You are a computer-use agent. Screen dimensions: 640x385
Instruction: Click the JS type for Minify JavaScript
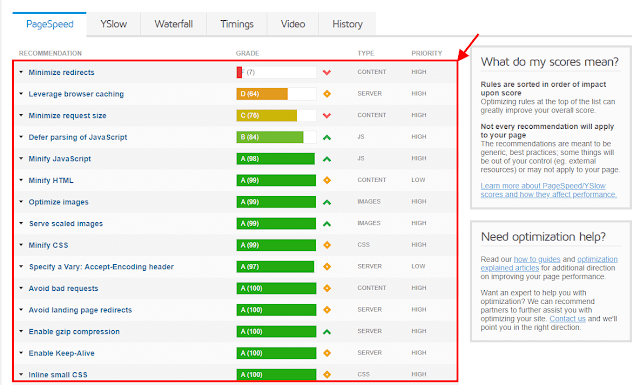click(x=361, y=158)
